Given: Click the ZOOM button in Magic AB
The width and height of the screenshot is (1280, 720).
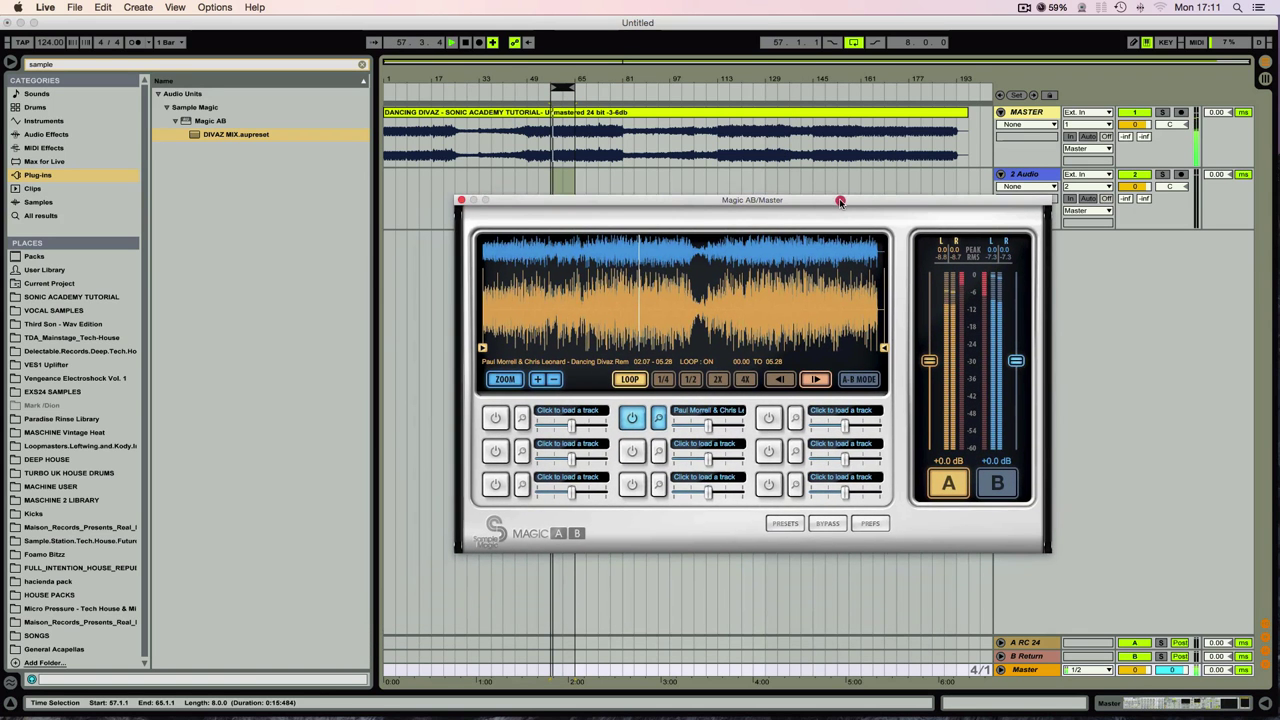Looking at the screenshot, I should pos(505,380).
